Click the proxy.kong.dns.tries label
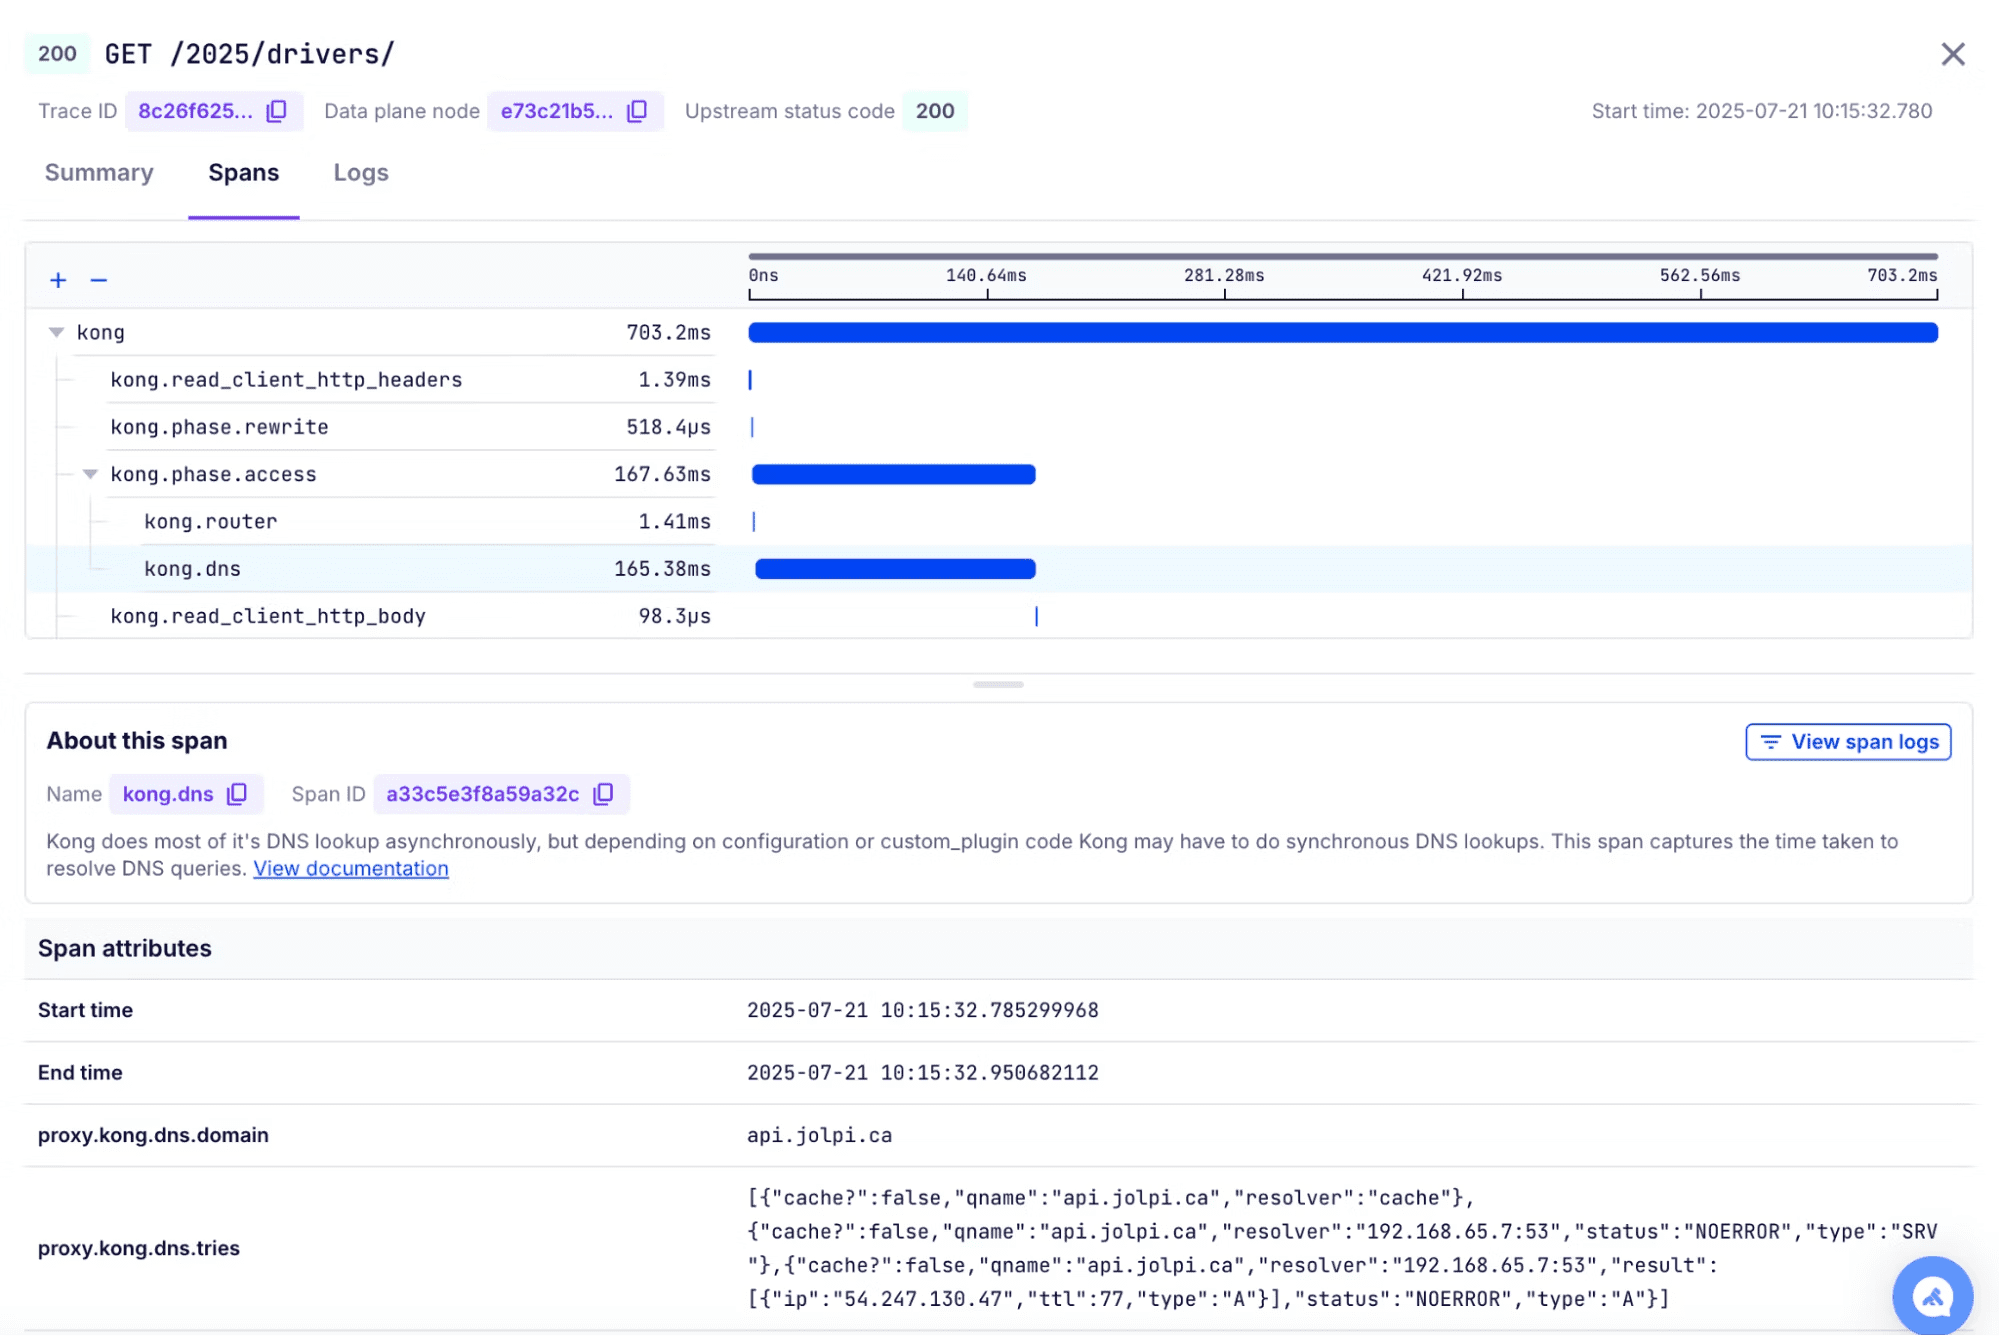Image resolution: width=1999 pixels, height=1336 pixels. (139, 1248)
